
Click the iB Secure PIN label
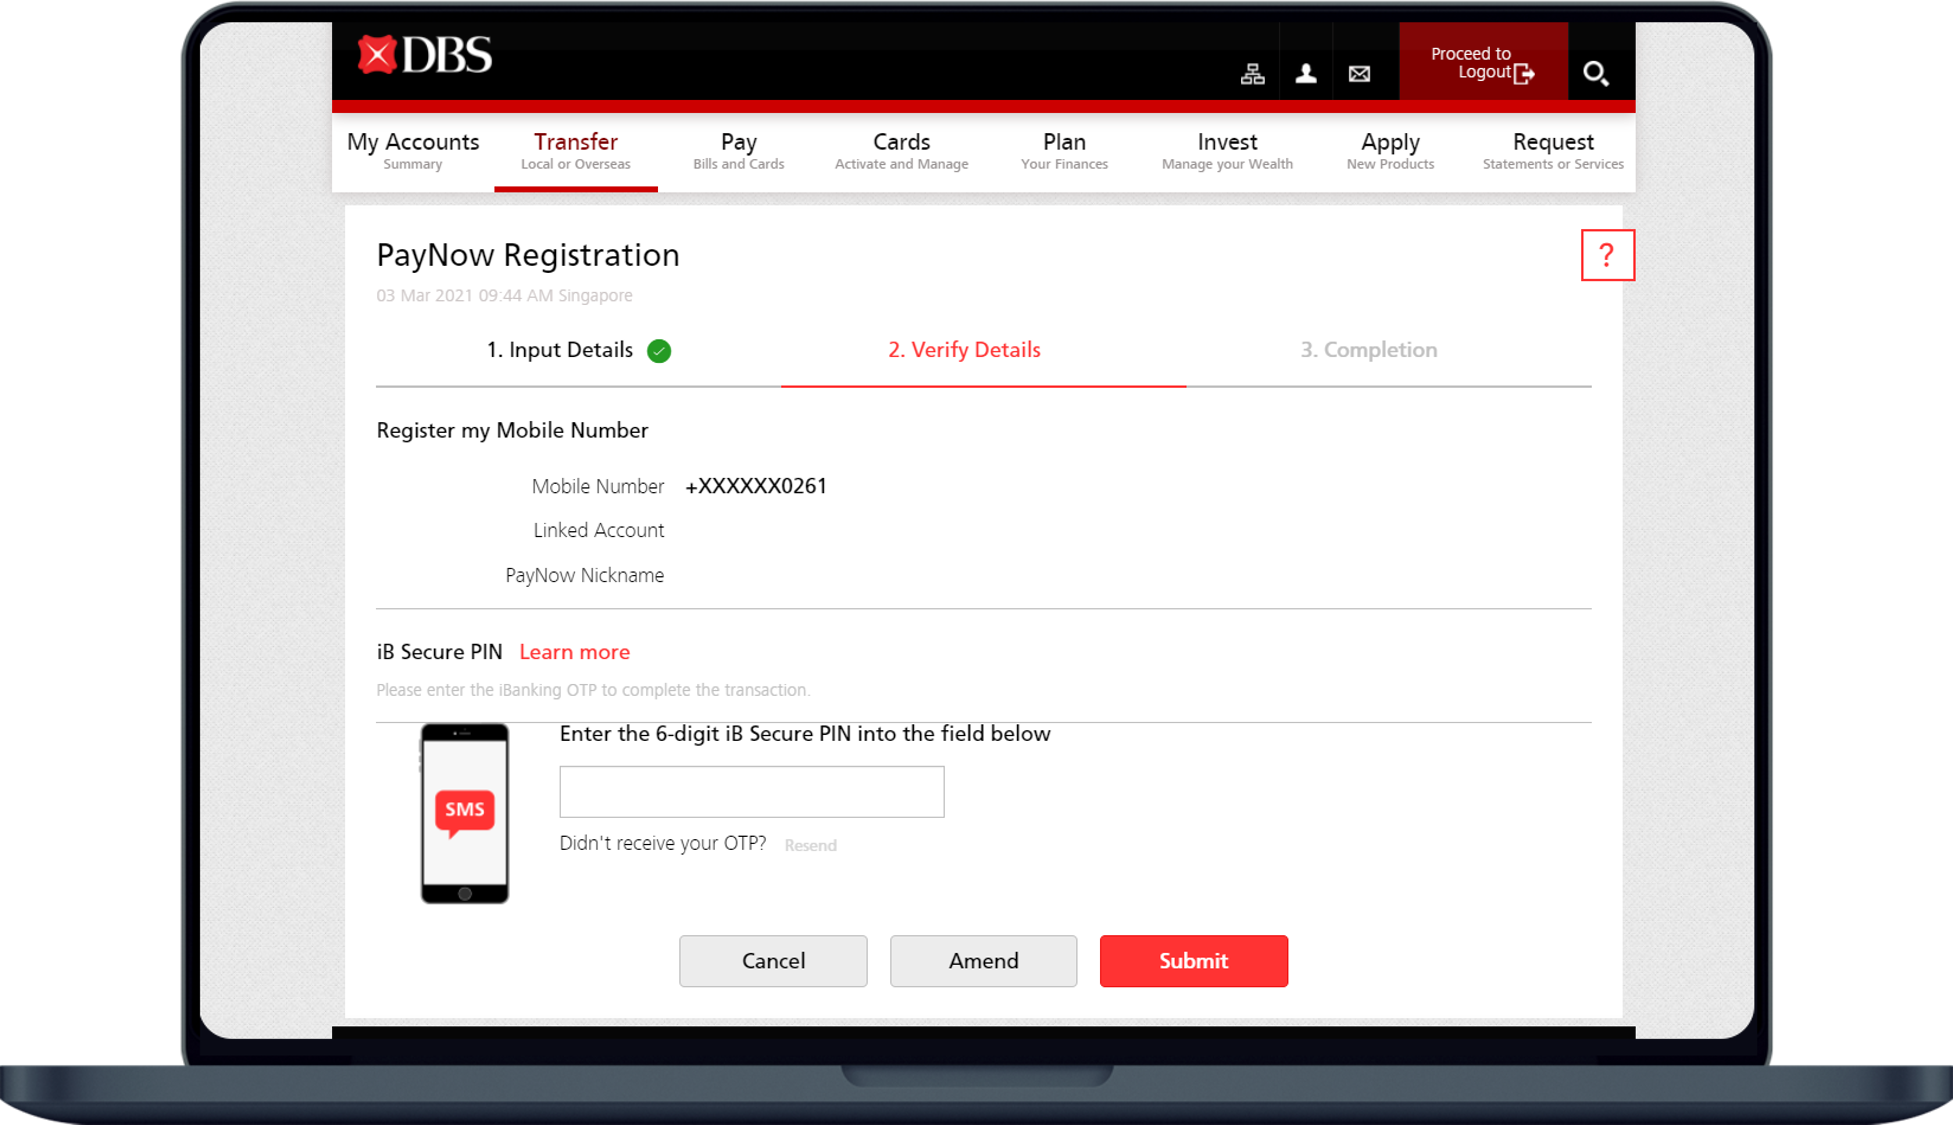(439, 652)
